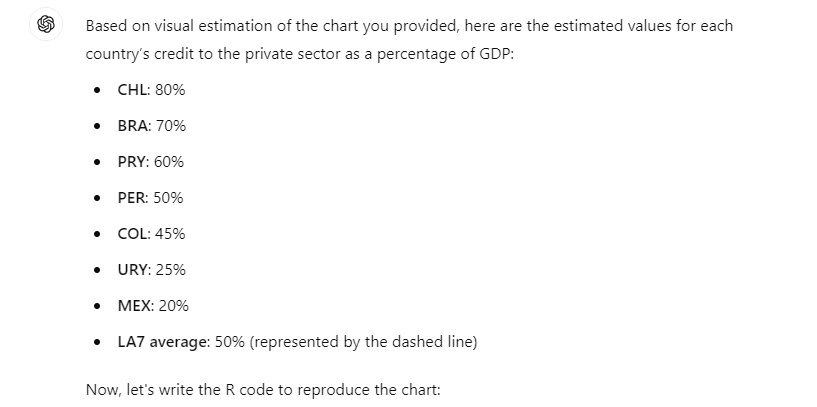Click 'Now, let's write the R code' line
817x407 pixels.
pos(263,390)
